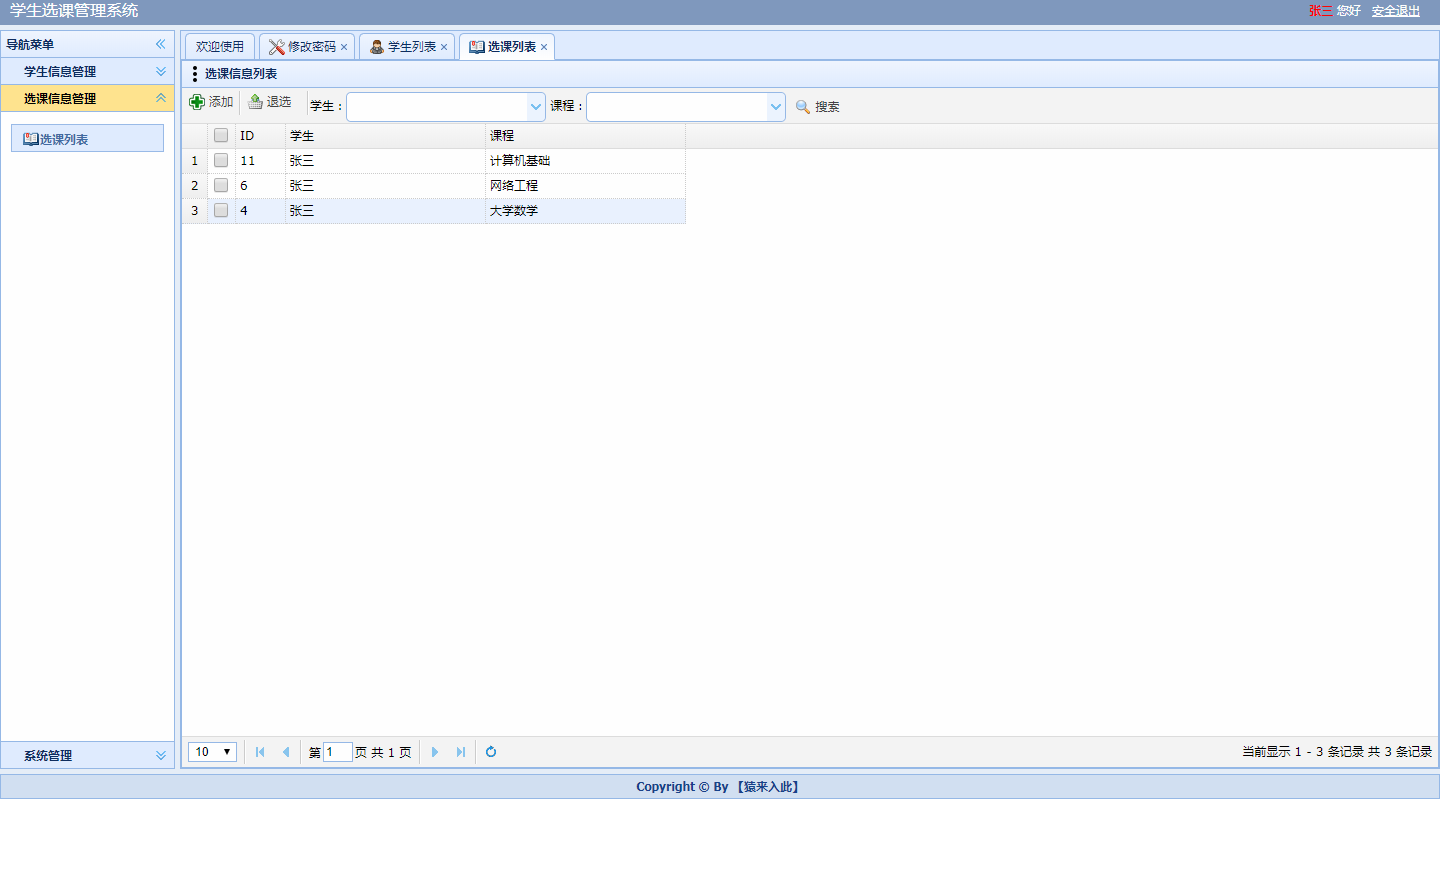Click the 学生选课管理系统 title
This screenshot has width=1440, height=889.
(74, 11)
